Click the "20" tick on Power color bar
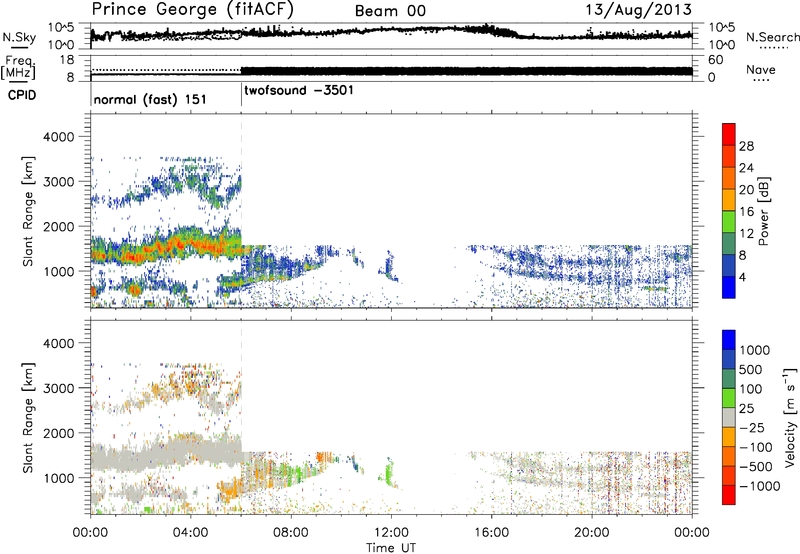This screenshot has width=800, height=554. (746, 190)
